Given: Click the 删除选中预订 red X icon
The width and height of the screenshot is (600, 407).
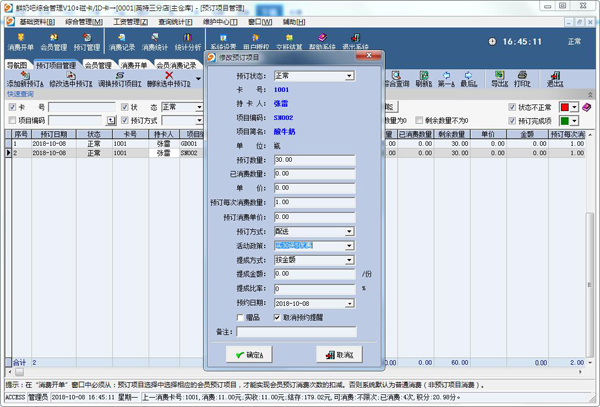Looking at the screenshot, I should [x=169, y=79].
